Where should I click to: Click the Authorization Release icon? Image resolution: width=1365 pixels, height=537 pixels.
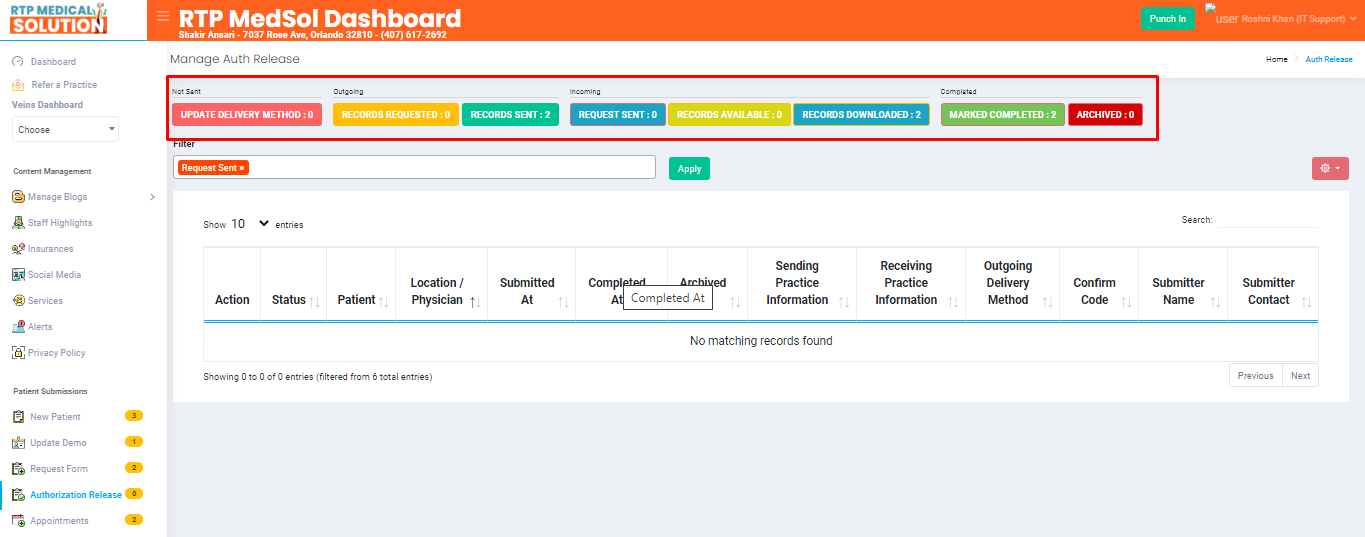18,495
